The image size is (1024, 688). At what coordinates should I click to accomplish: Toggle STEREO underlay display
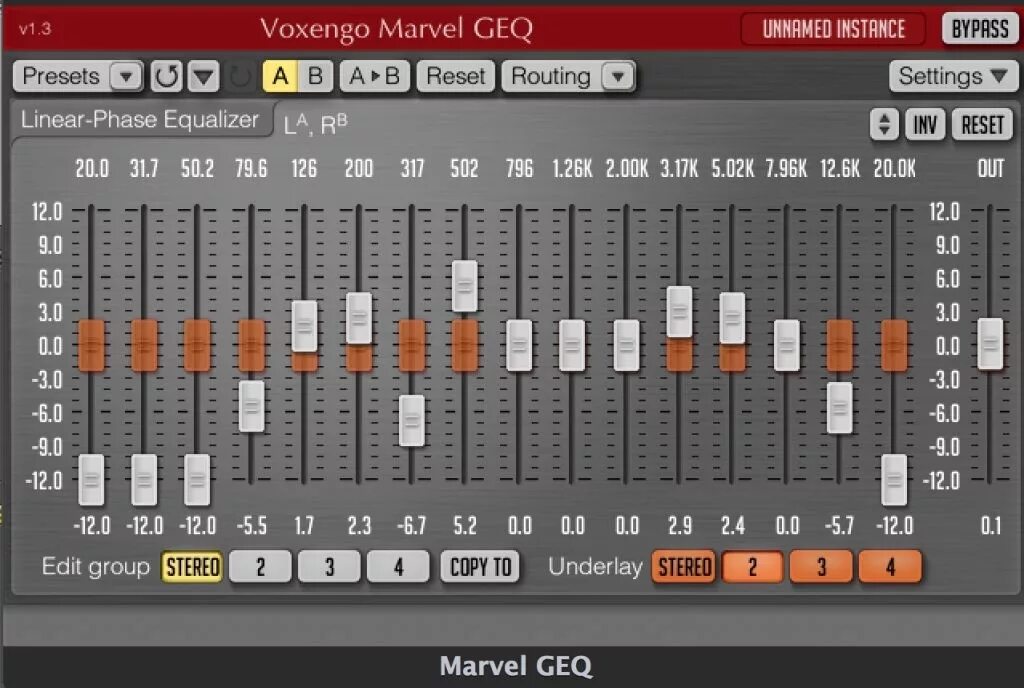pyautogui.click(x=684, y=567)
